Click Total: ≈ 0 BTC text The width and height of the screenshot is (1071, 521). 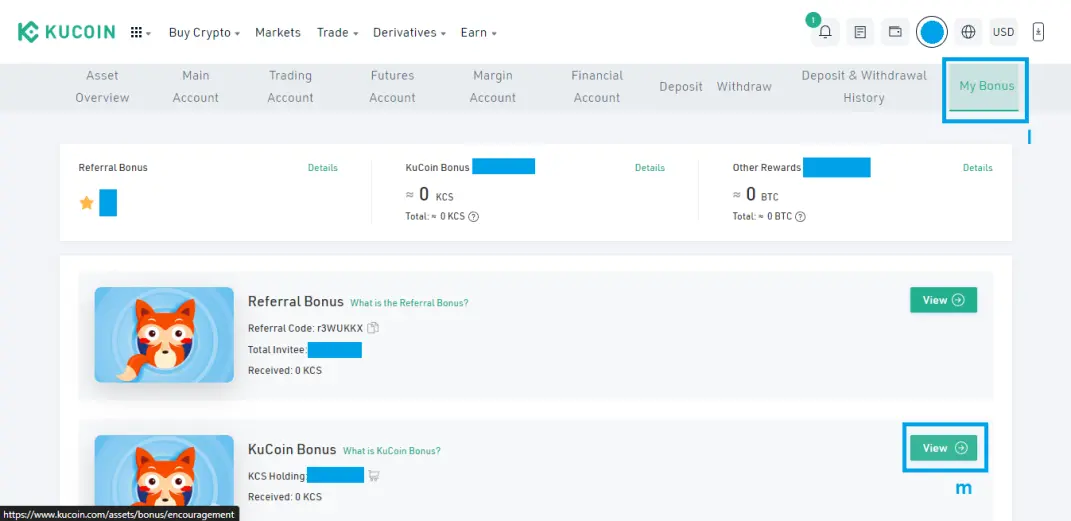[762, 216]
